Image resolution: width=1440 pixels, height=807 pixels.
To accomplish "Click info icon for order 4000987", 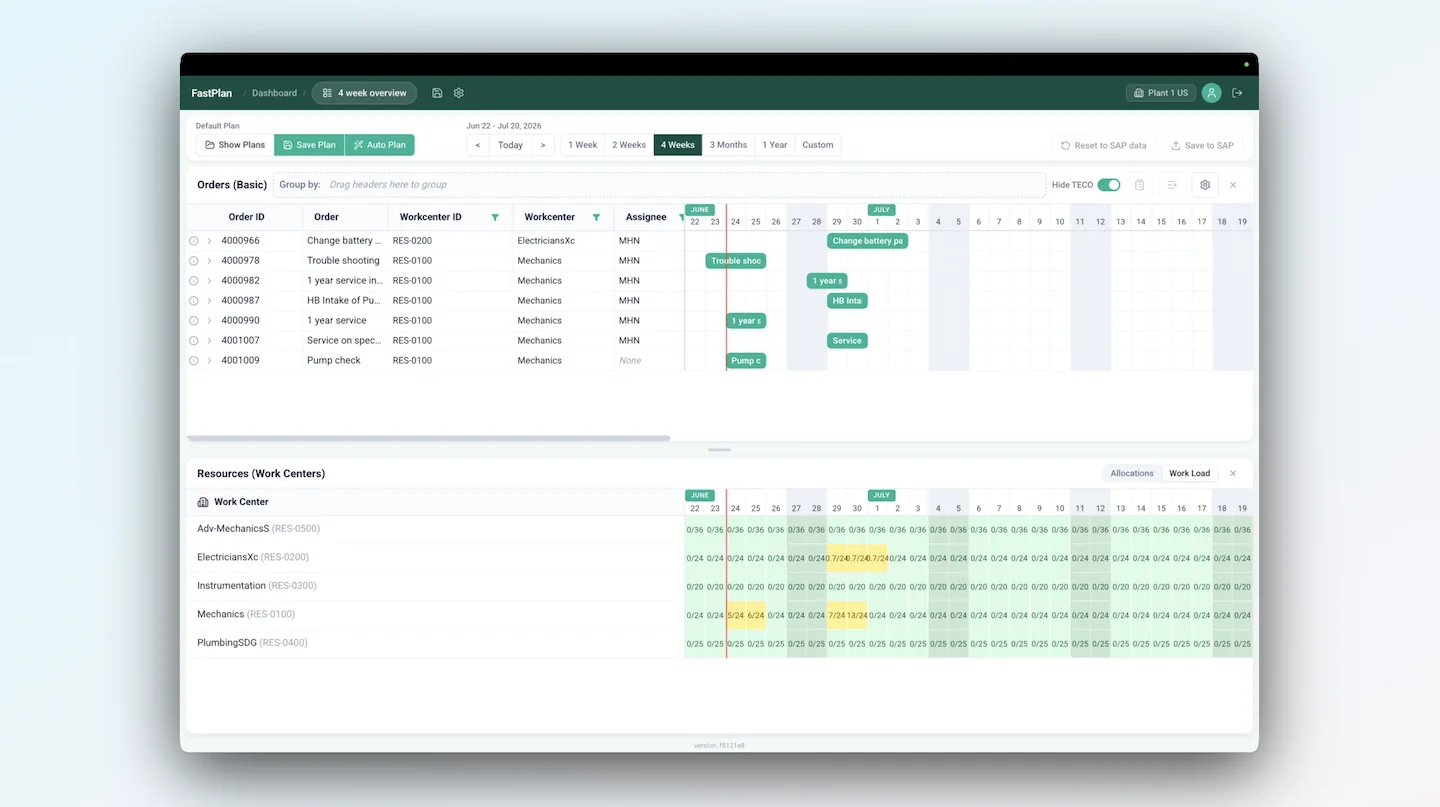I will point(194,301).
